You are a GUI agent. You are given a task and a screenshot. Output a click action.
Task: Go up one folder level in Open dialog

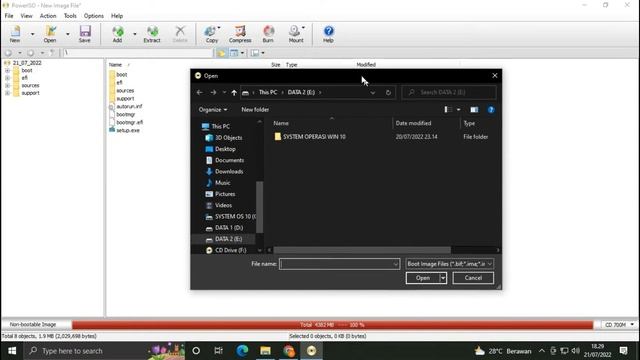234,93
